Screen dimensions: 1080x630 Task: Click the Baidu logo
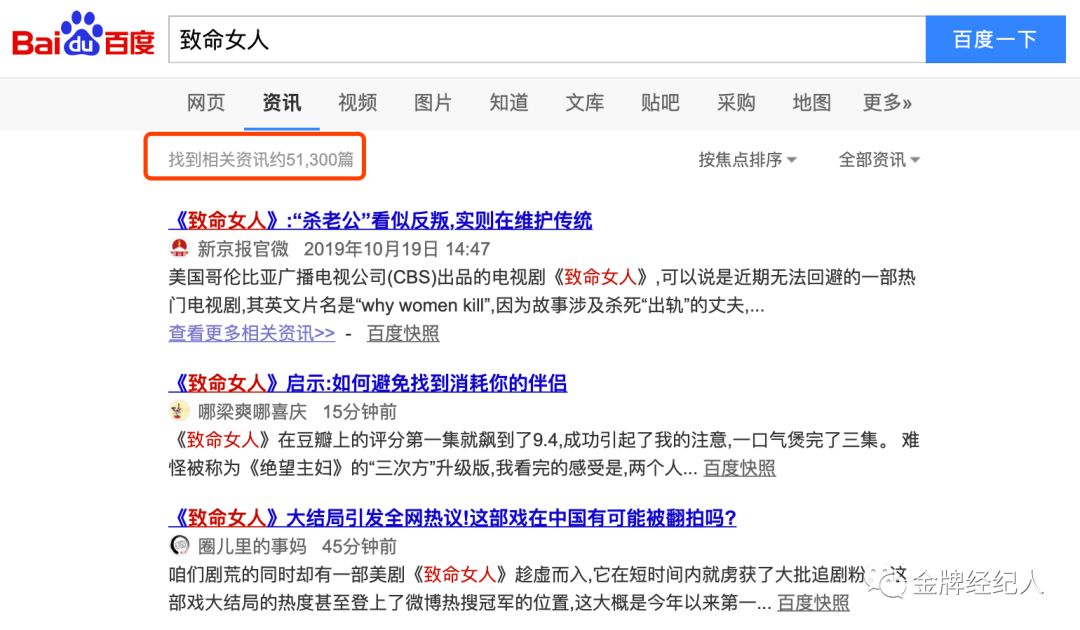[83, 34]
